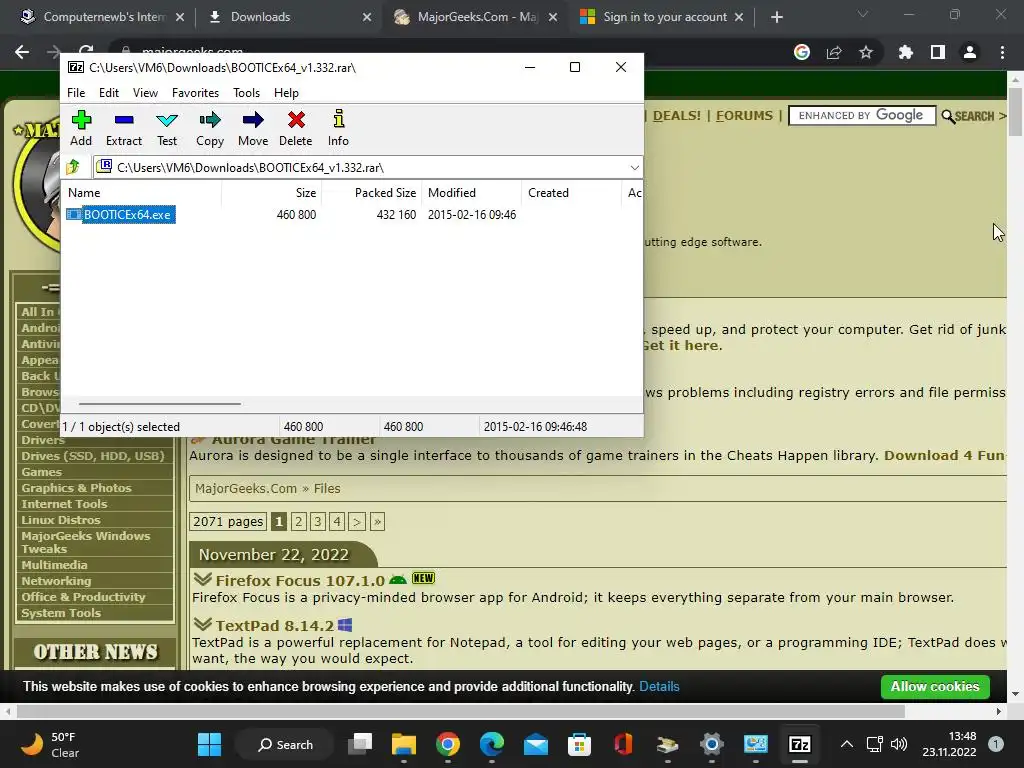Image resolution: width=1024 pixels, height=768 pixels.
Task: Click the Allow cookies button
Action: tap(935, 686)
